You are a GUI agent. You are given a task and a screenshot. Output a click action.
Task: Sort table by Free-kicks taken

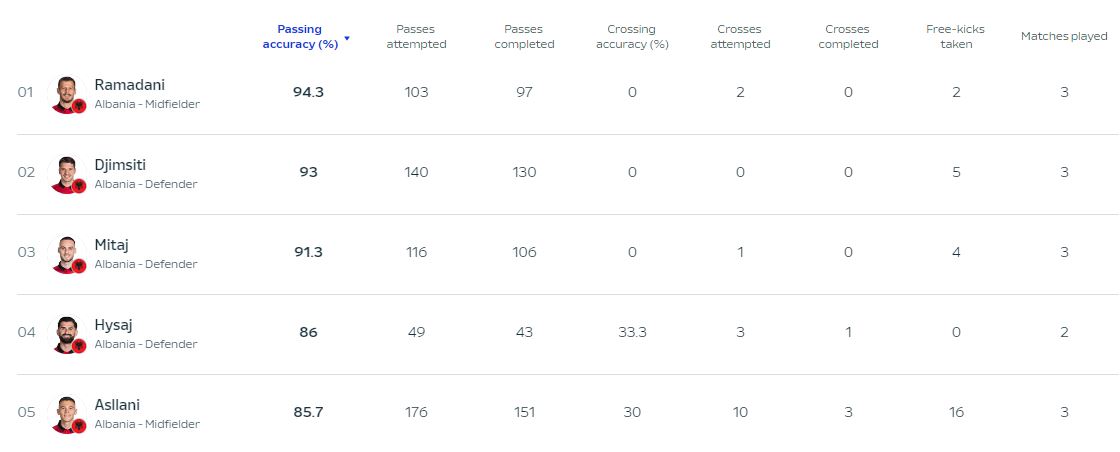956,36
